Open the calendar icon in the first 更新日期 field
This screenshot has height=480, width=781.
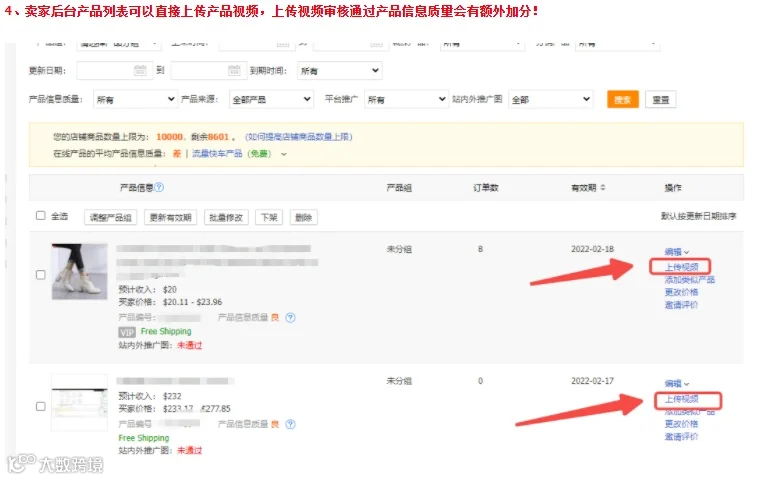[x=140, y=70]
